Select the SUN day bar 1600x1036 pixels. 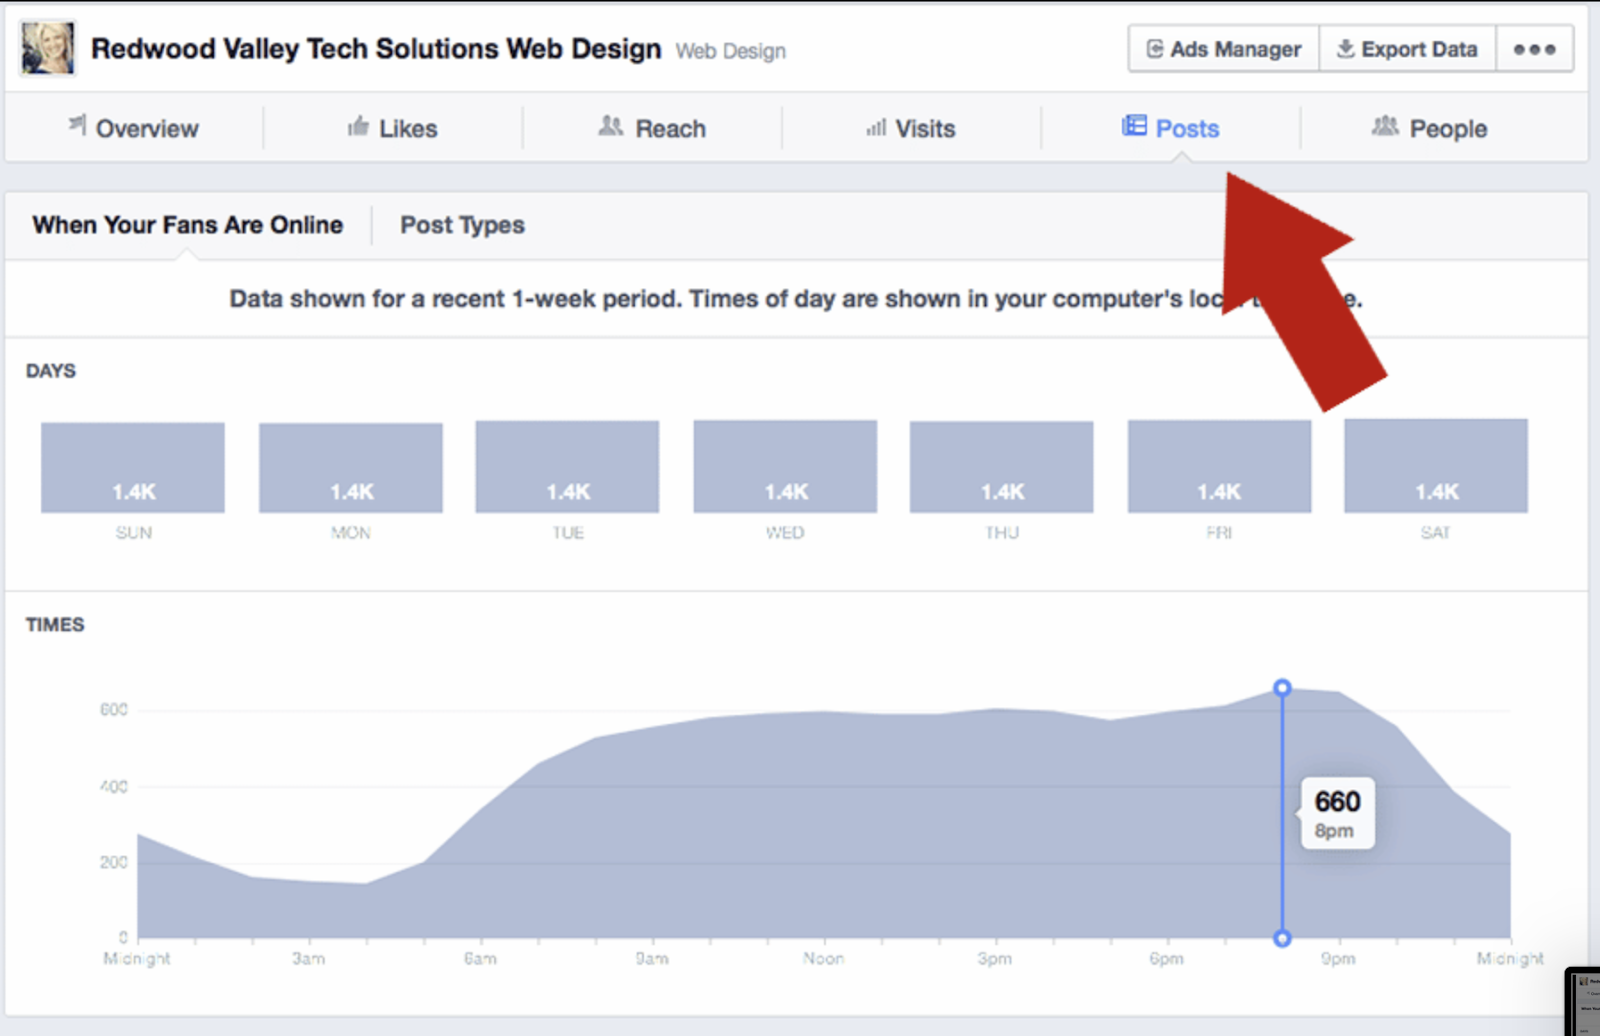click(x=133, y=467)
